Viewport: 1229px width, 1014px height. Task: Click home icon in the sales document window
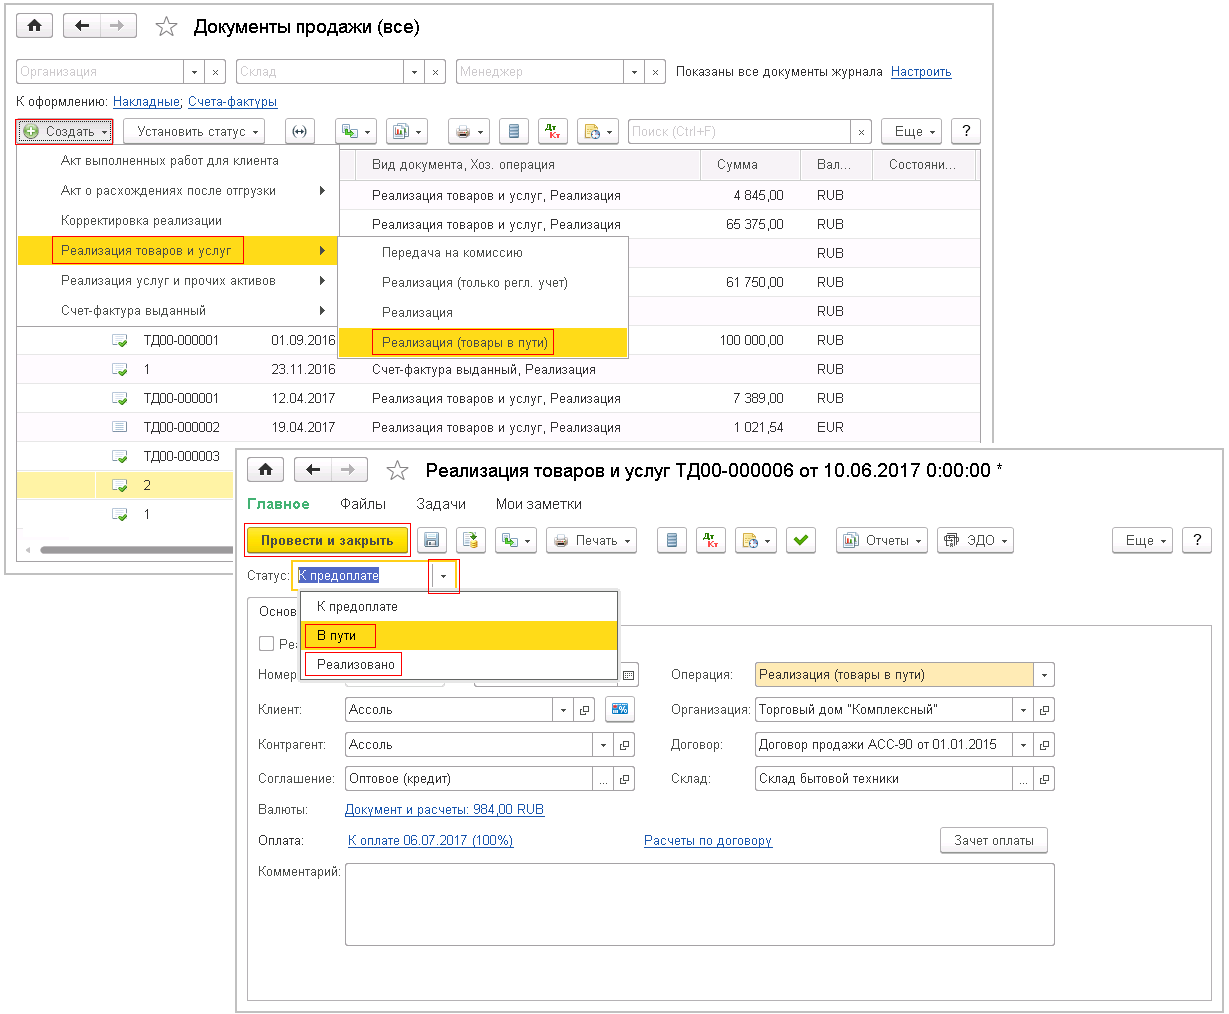[265, 470]
